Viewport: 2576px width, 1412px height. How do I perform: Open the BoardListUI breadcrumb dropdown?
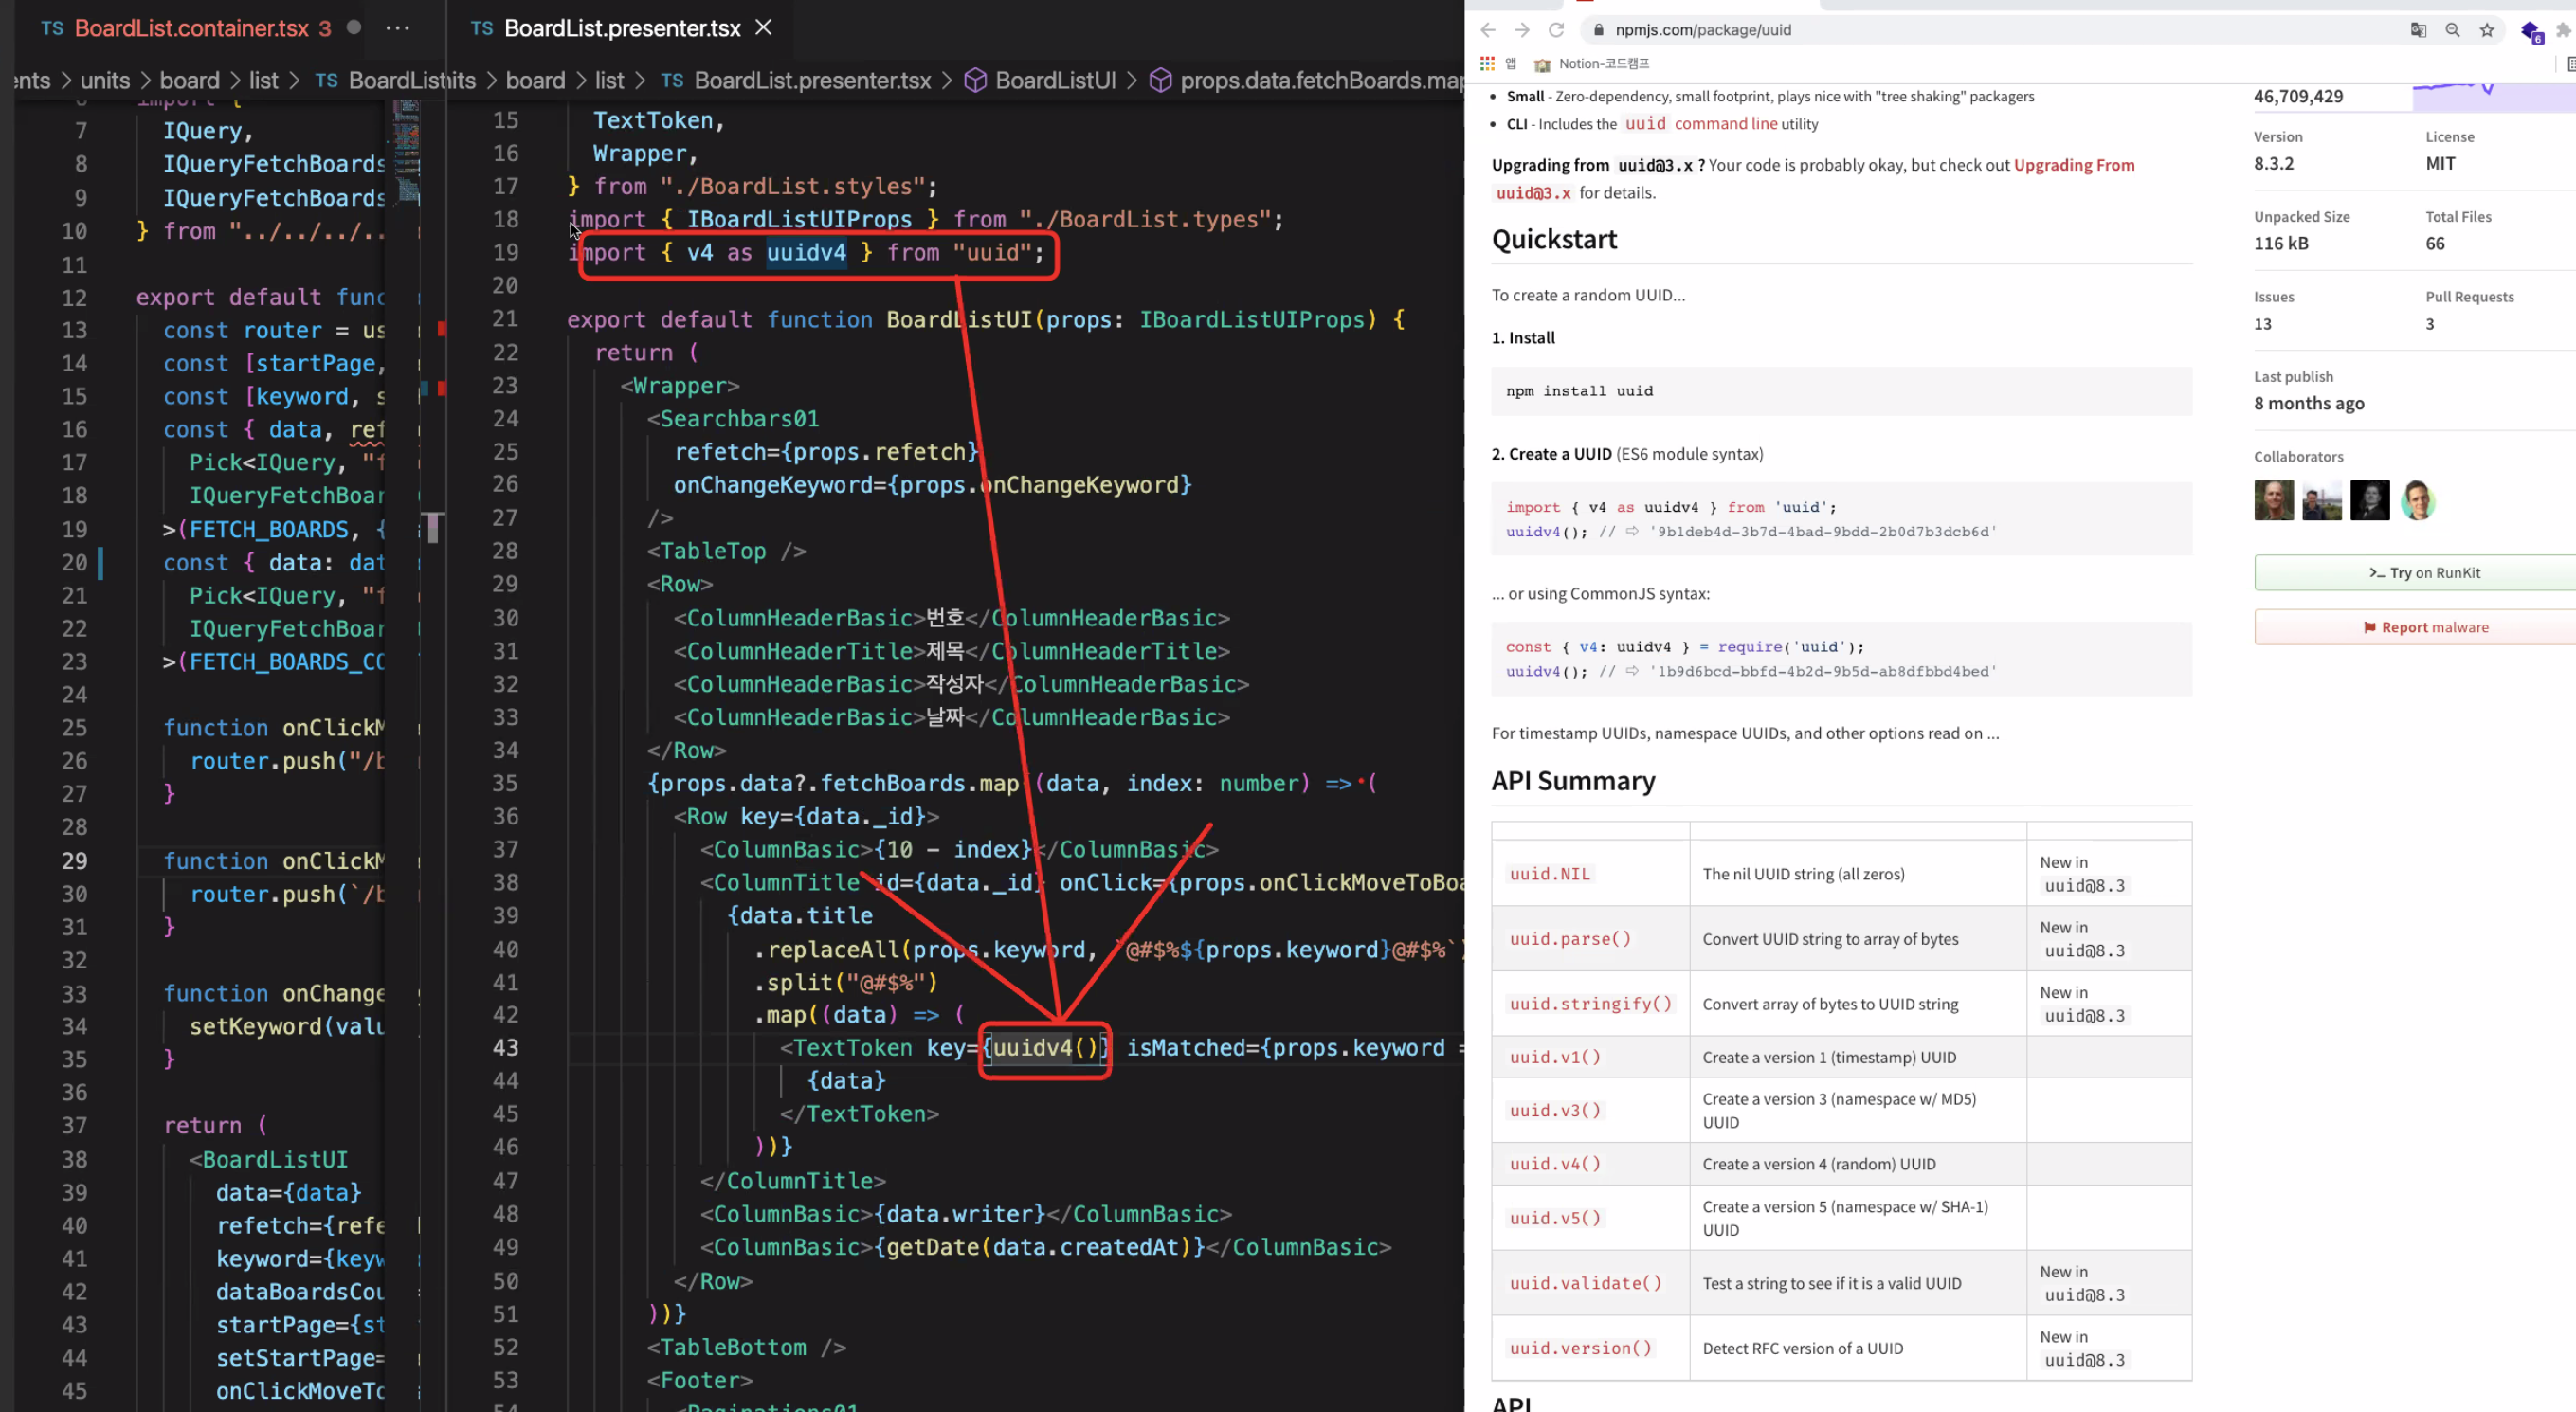(1055, 81)
